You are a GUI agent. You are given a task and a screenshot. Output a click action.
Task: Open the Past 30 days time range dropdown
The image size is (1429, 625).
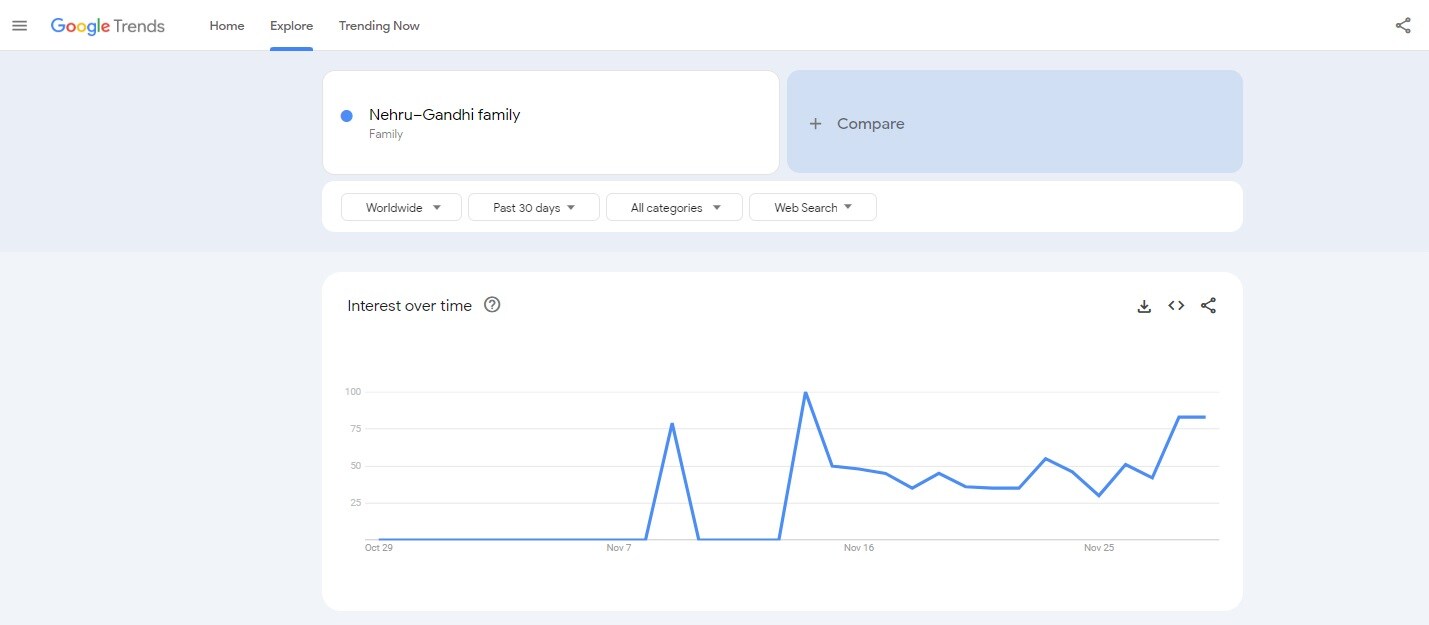point(533,207)
